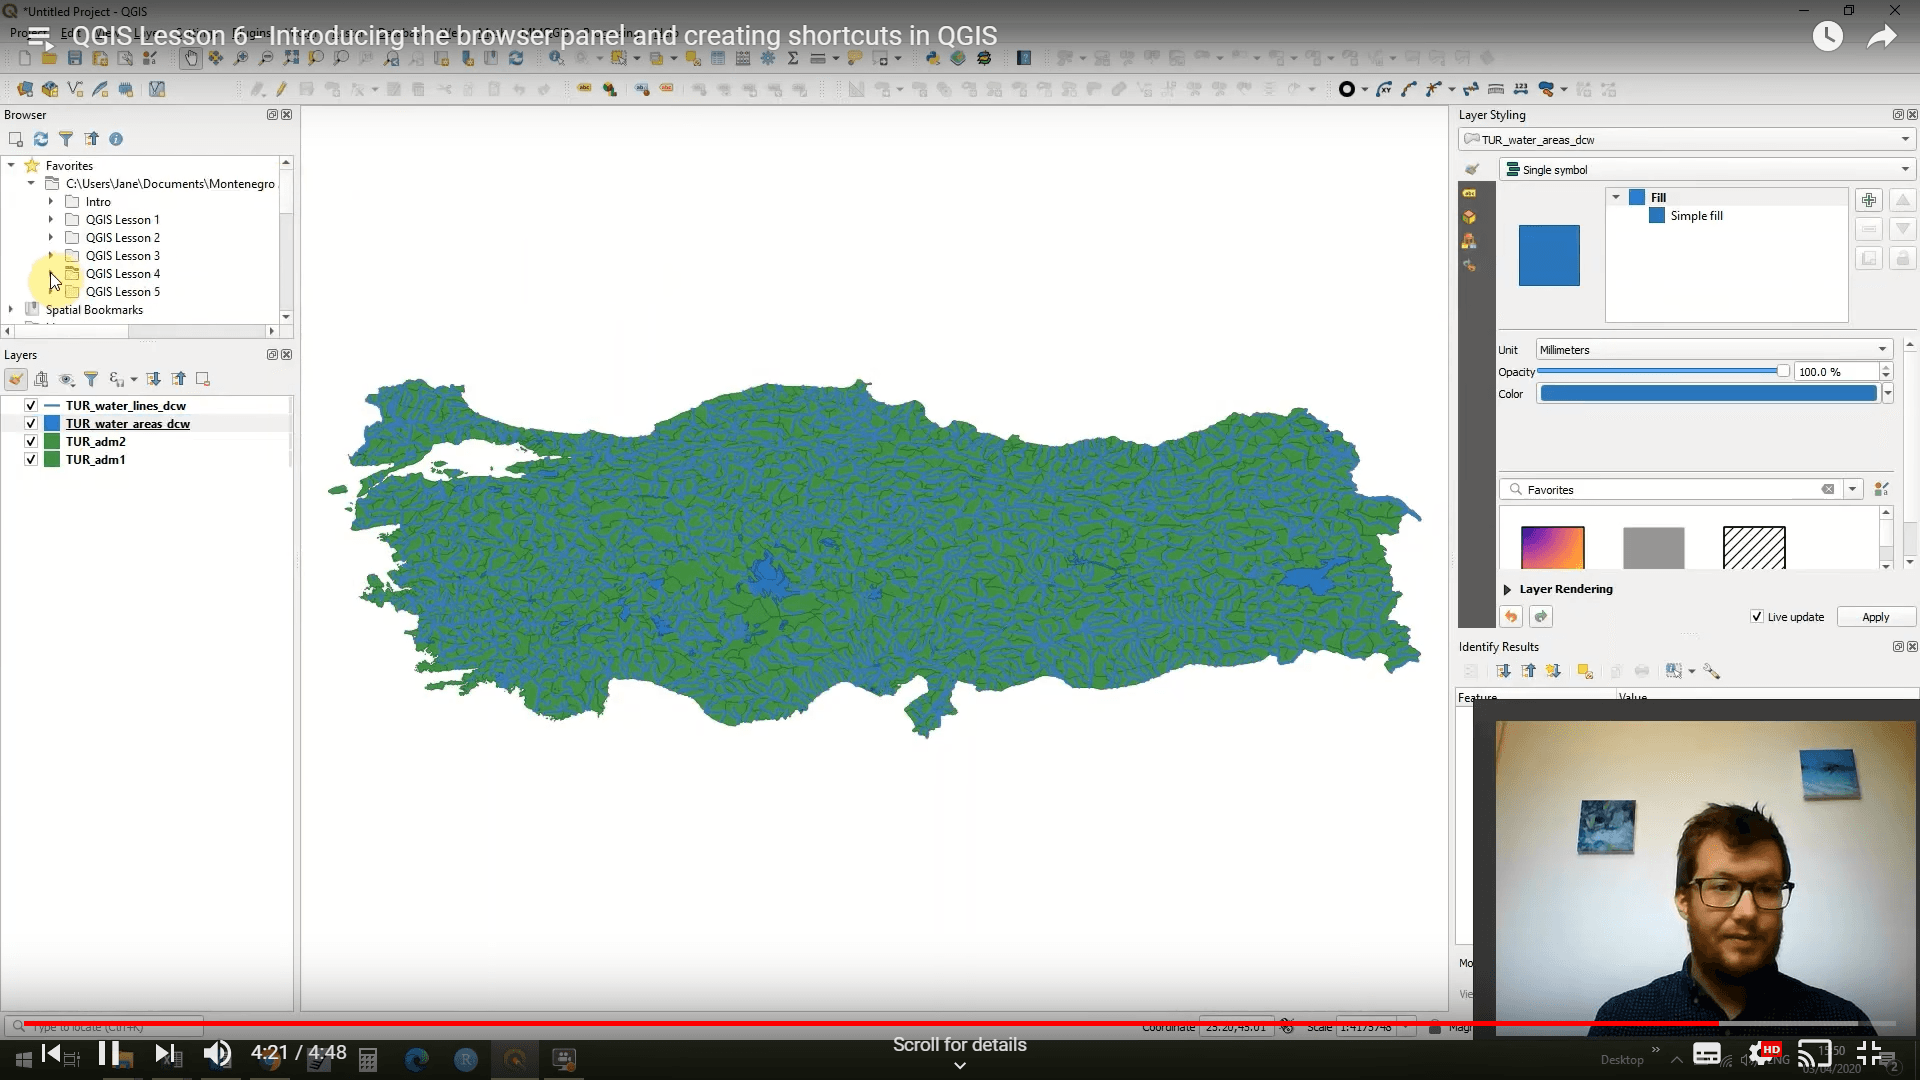Pause the video playback
Screen dimensions: 1920x1080
tap(109, 1053)
